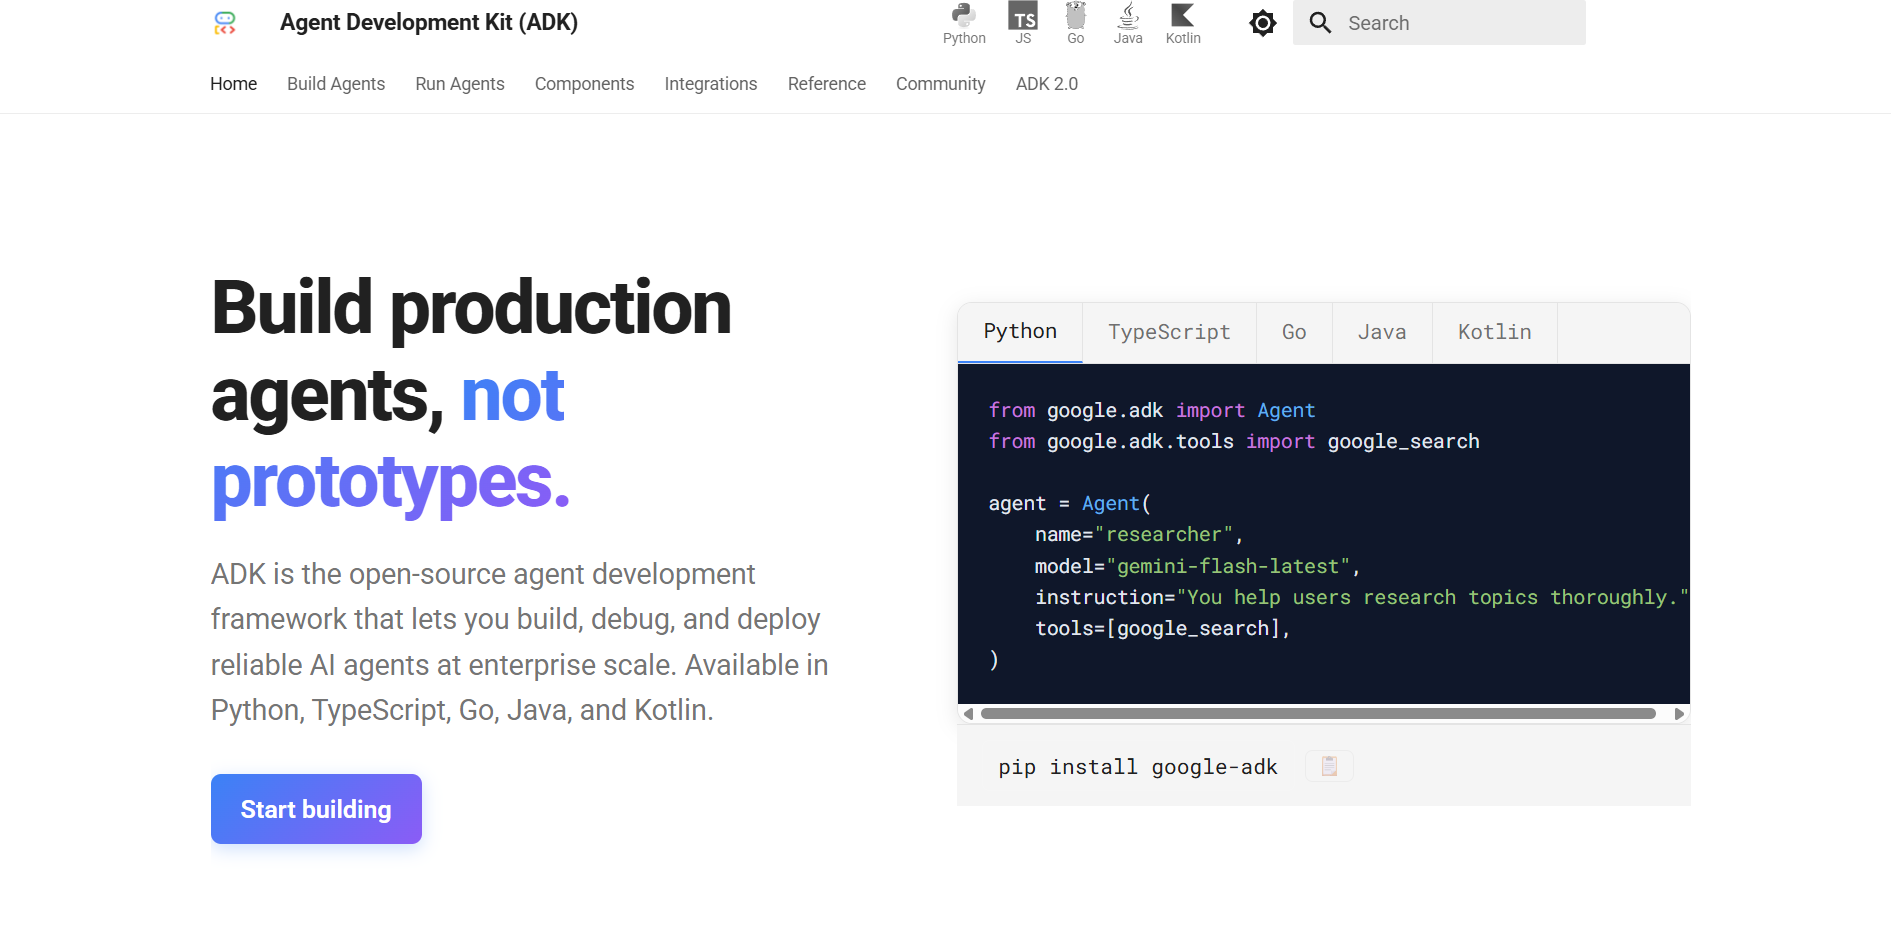Click the 'gemini-flash-latest' model string
The width and height of the screenshot is (1891, 941).
point(1228,566)
